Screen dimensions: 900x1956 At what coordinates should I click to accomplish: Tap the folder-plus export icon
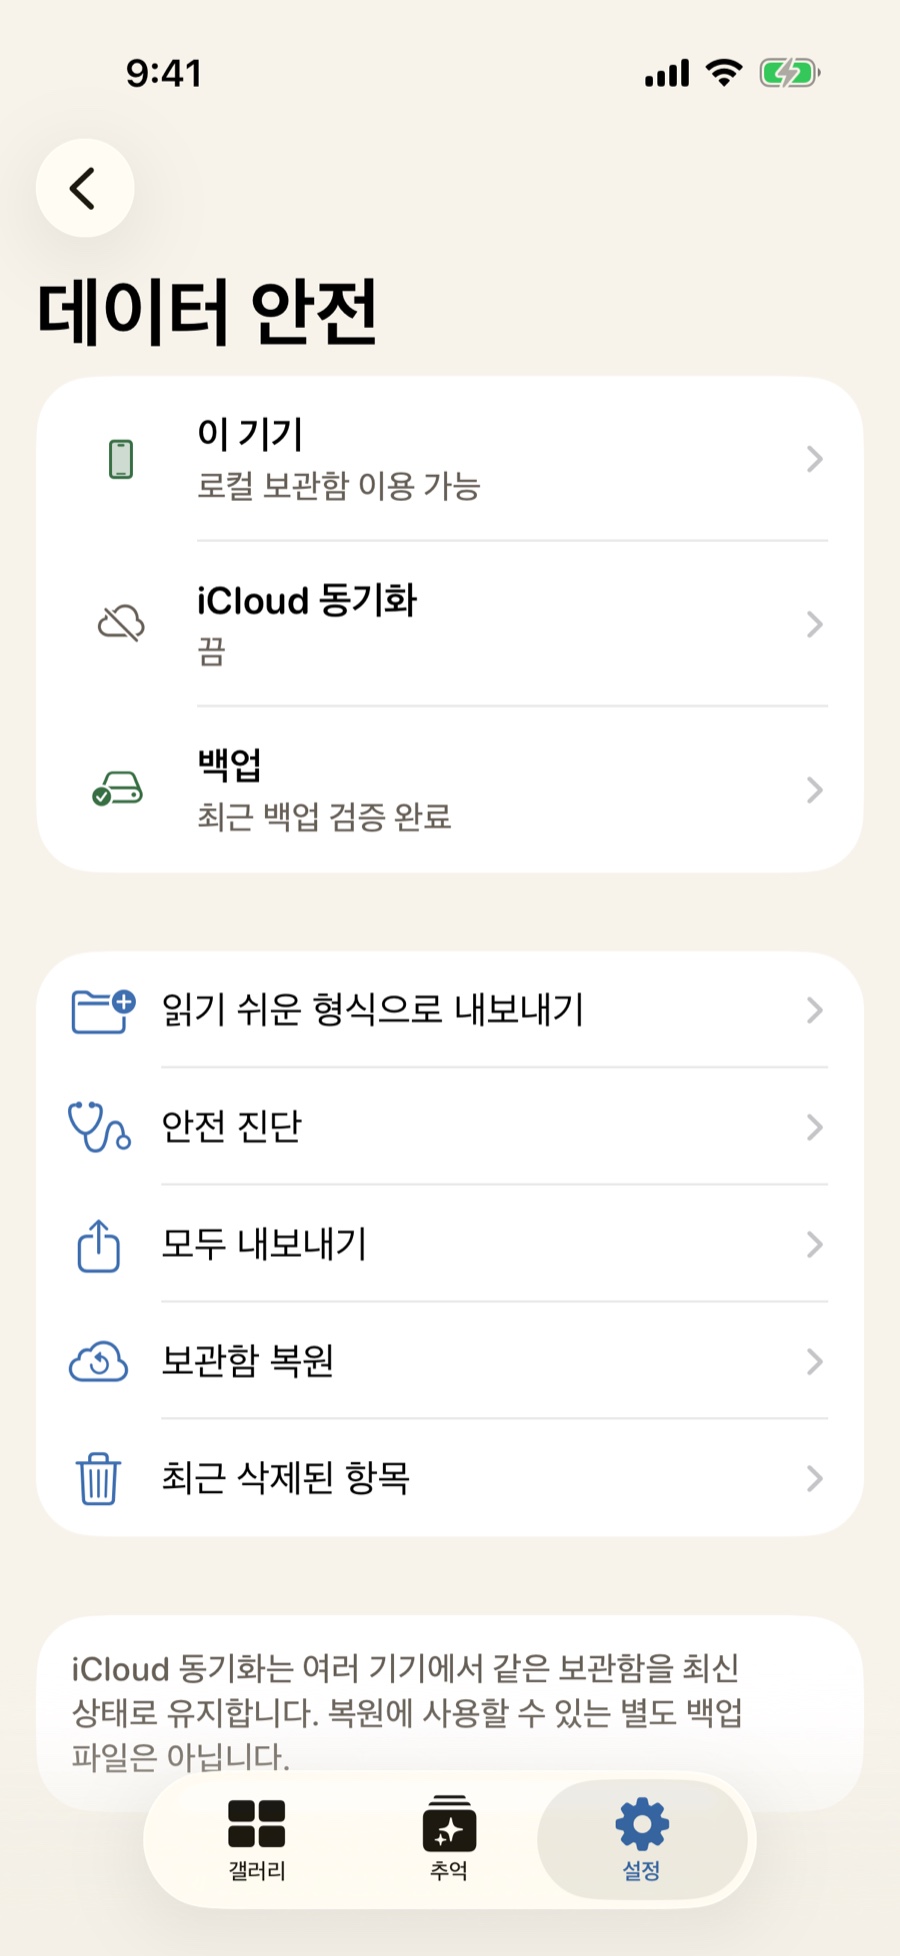click(103, 1010)
